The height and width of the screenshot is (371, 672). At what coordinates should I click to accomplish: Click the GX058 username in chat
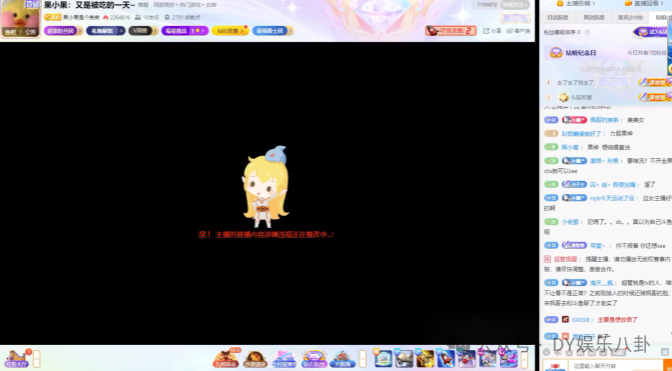pos(580,320)
